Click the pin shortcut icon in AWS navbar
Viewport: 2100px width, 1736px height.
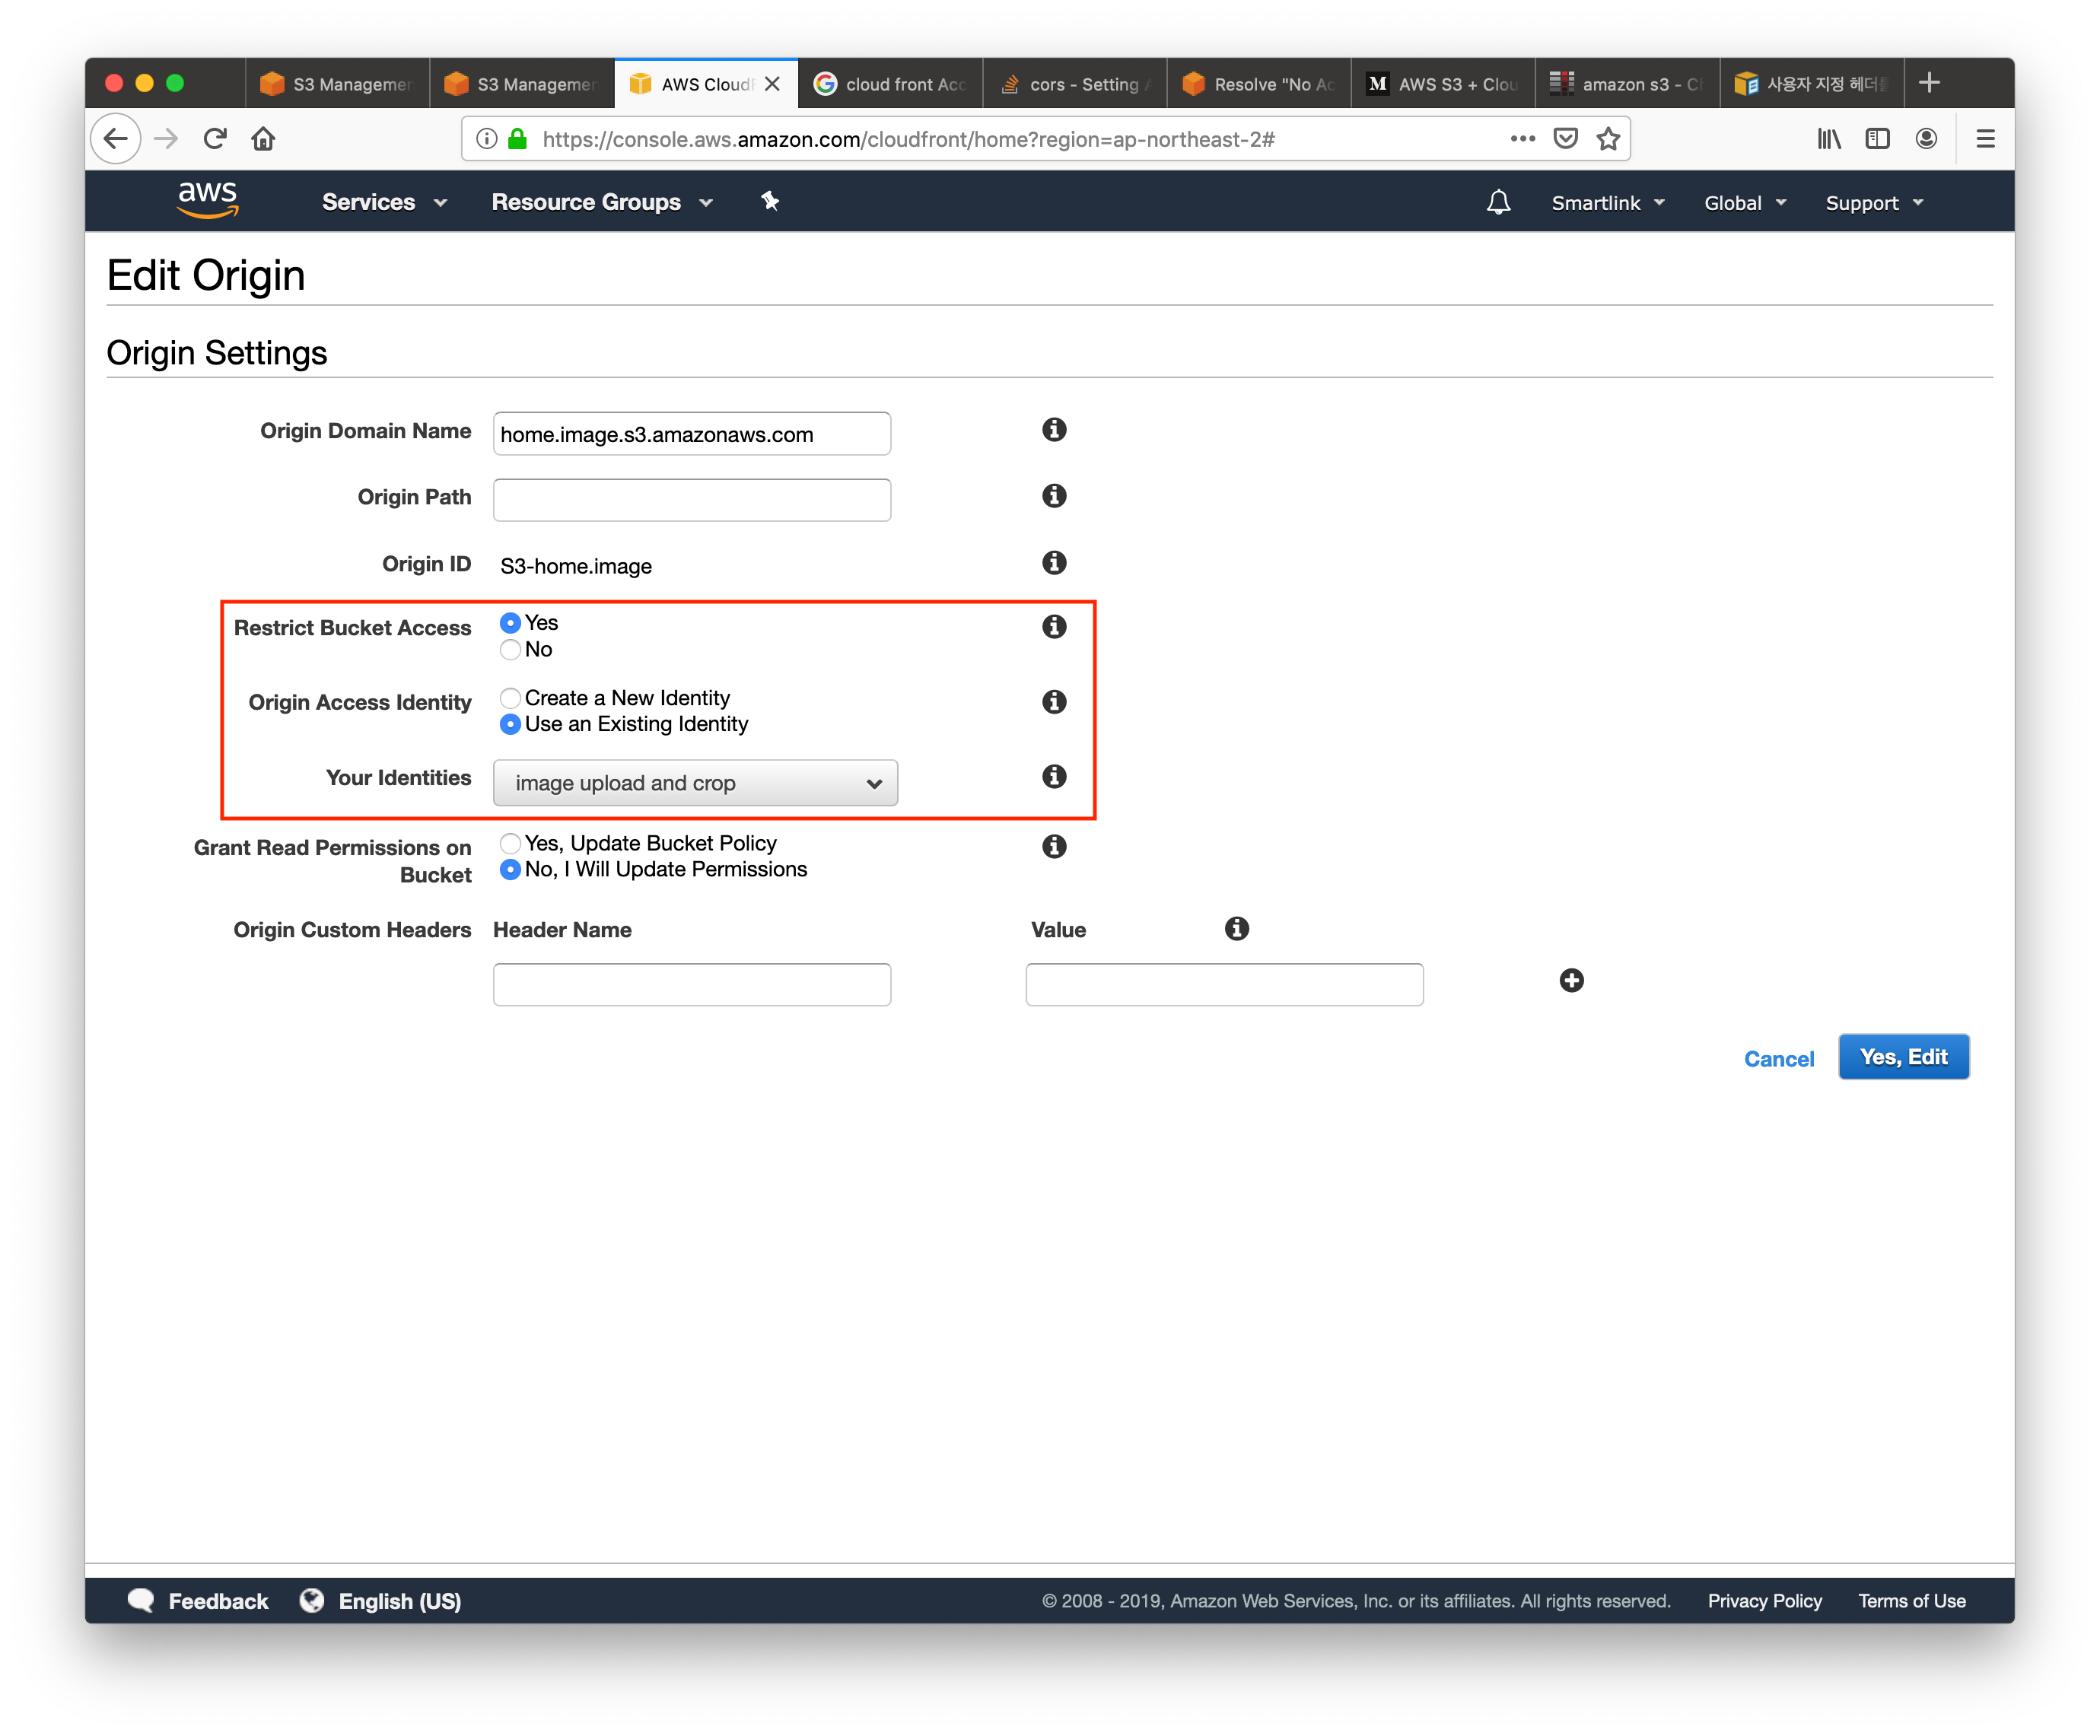[769, 202]
